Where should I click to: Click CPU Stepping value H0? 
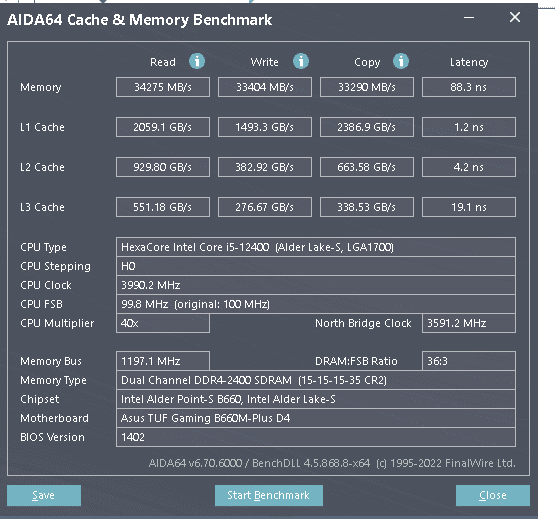(x=316, y=266)
